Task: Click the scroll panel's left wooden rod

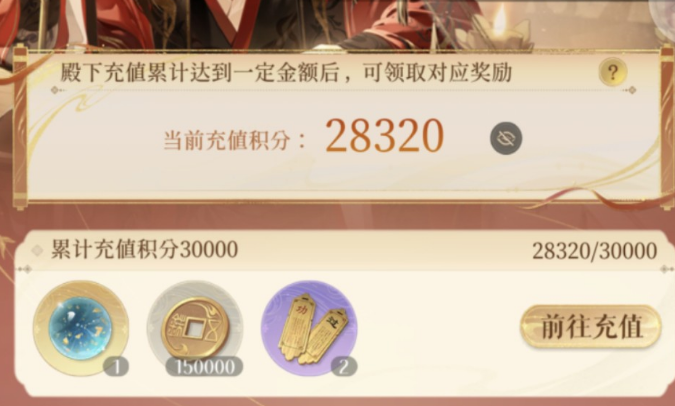Action: click(x=19, y=128)
